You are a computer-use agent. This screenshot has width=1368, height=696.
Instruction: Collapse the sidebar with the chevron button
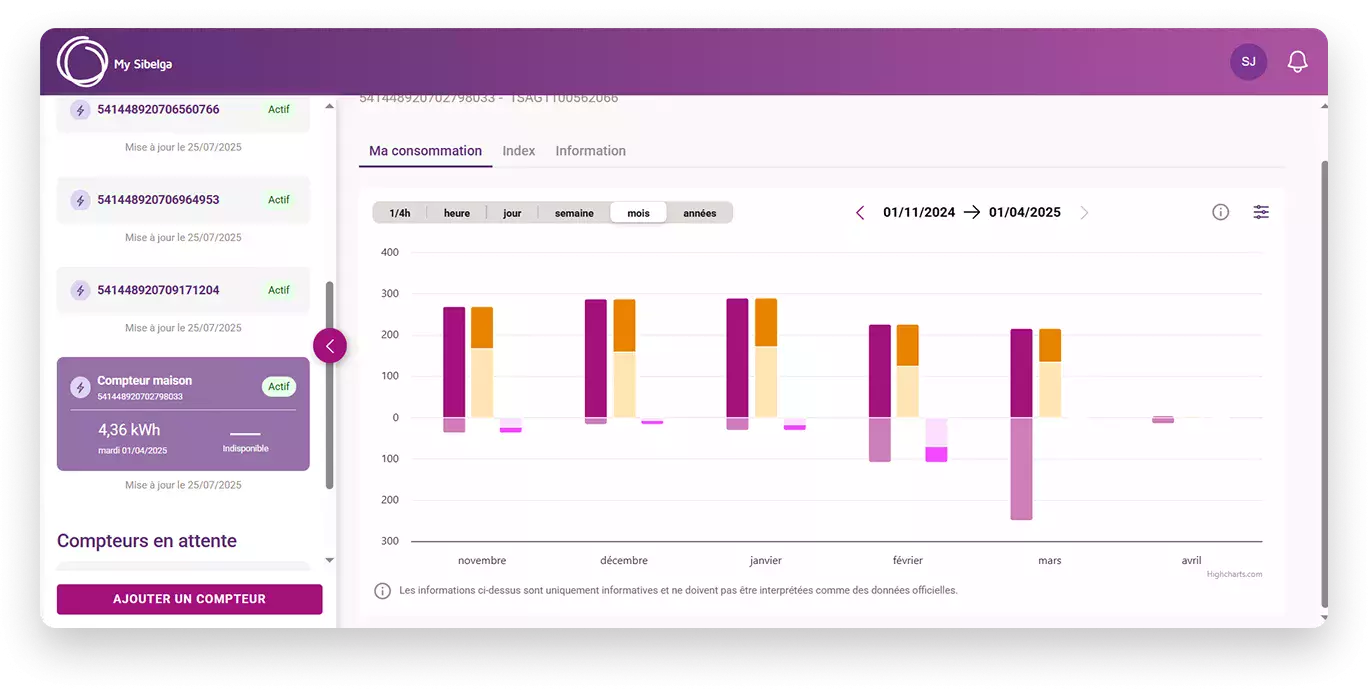[330, 346]
